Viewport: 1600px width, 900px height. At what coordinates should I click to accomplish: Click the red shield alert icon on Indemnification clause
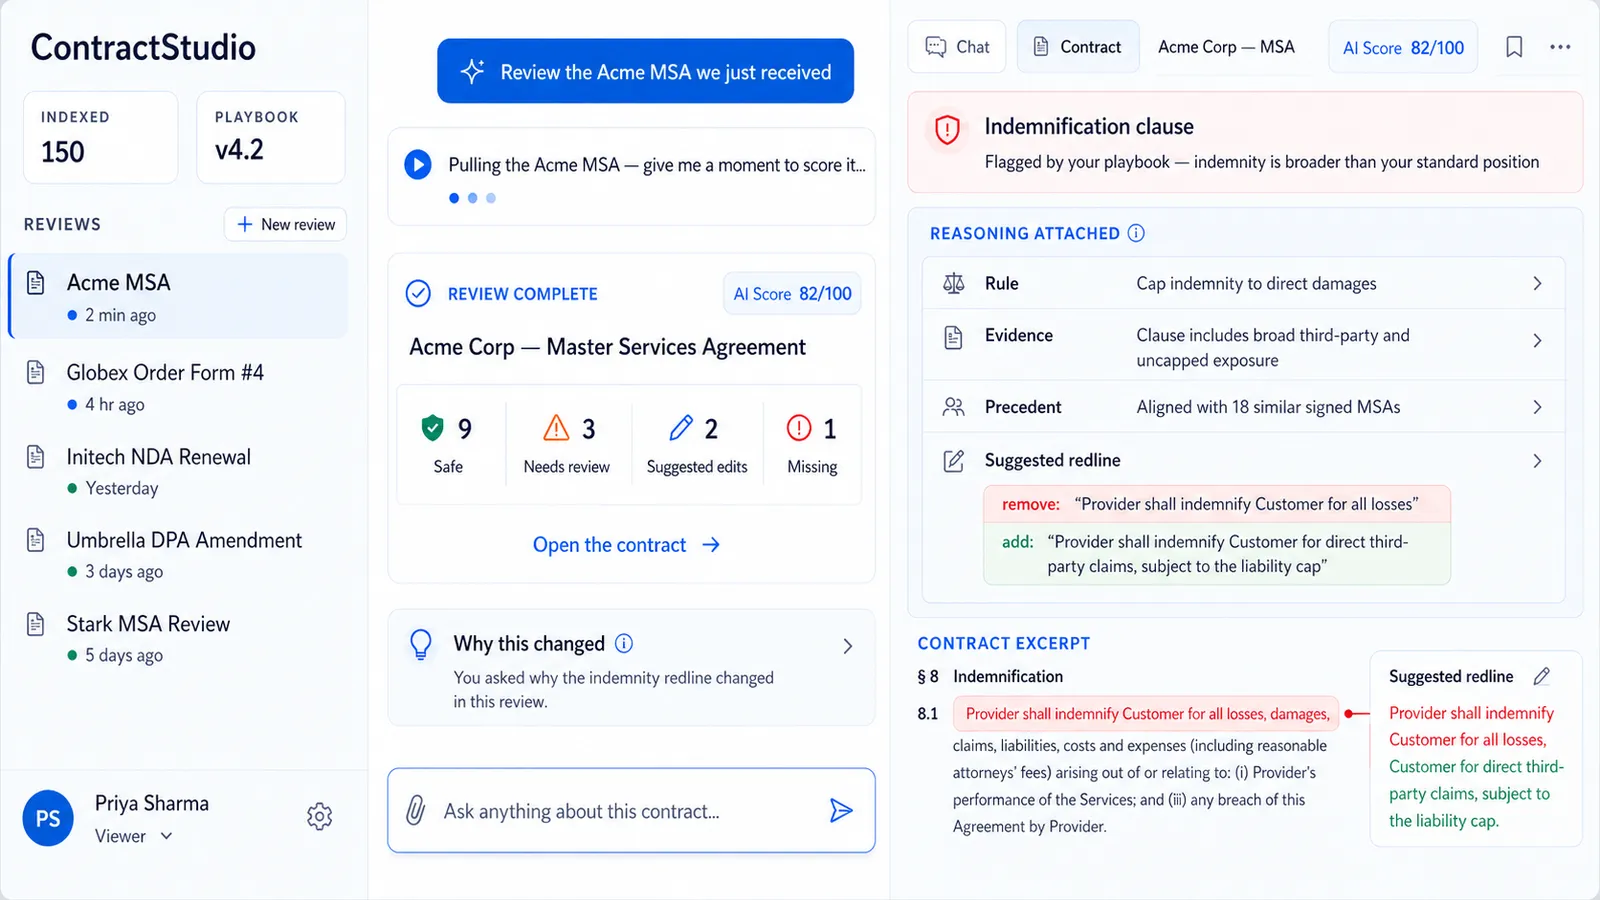947,129
